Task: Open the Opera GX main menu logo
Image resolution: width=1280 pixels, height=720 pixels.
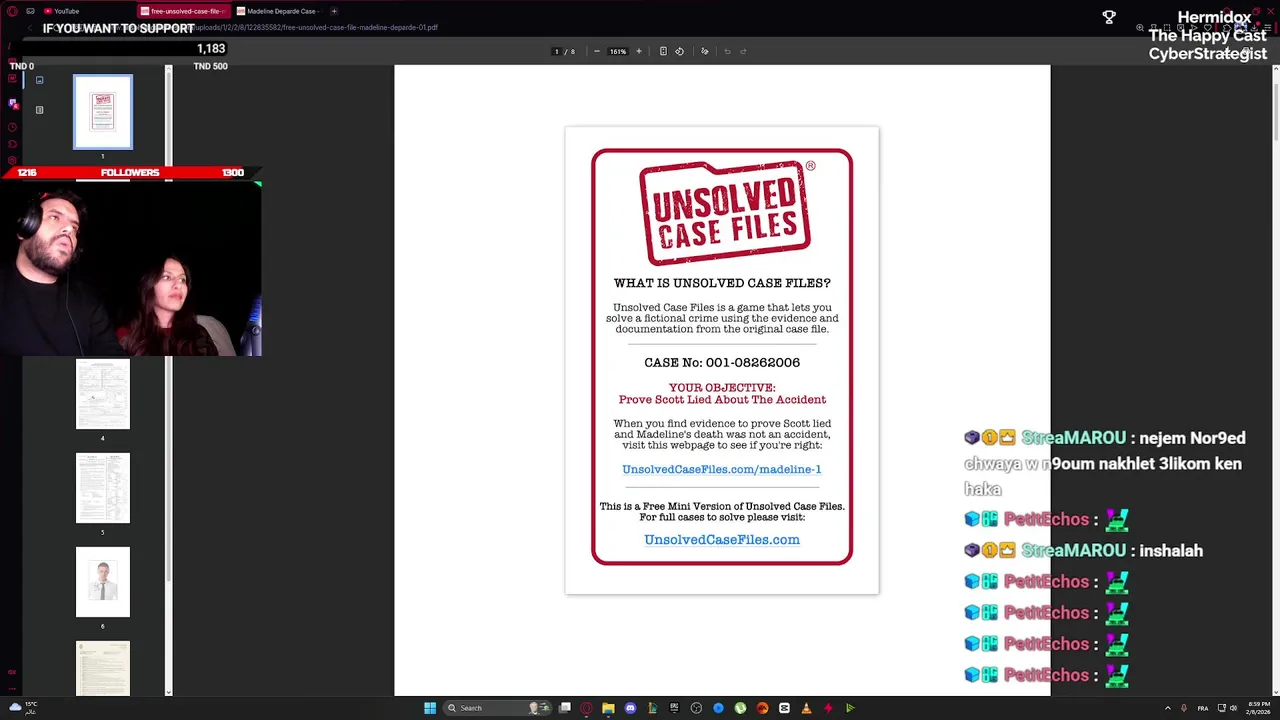Action: (12, 11)
